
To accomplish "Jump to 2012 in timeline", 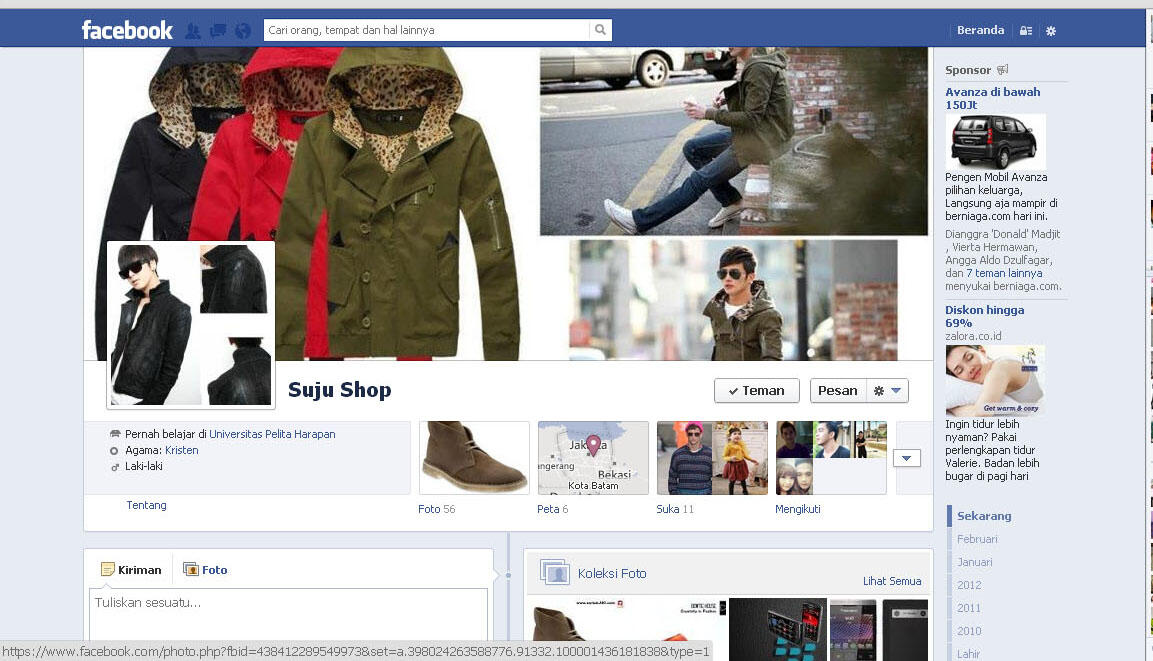I will tap(968, 585).
